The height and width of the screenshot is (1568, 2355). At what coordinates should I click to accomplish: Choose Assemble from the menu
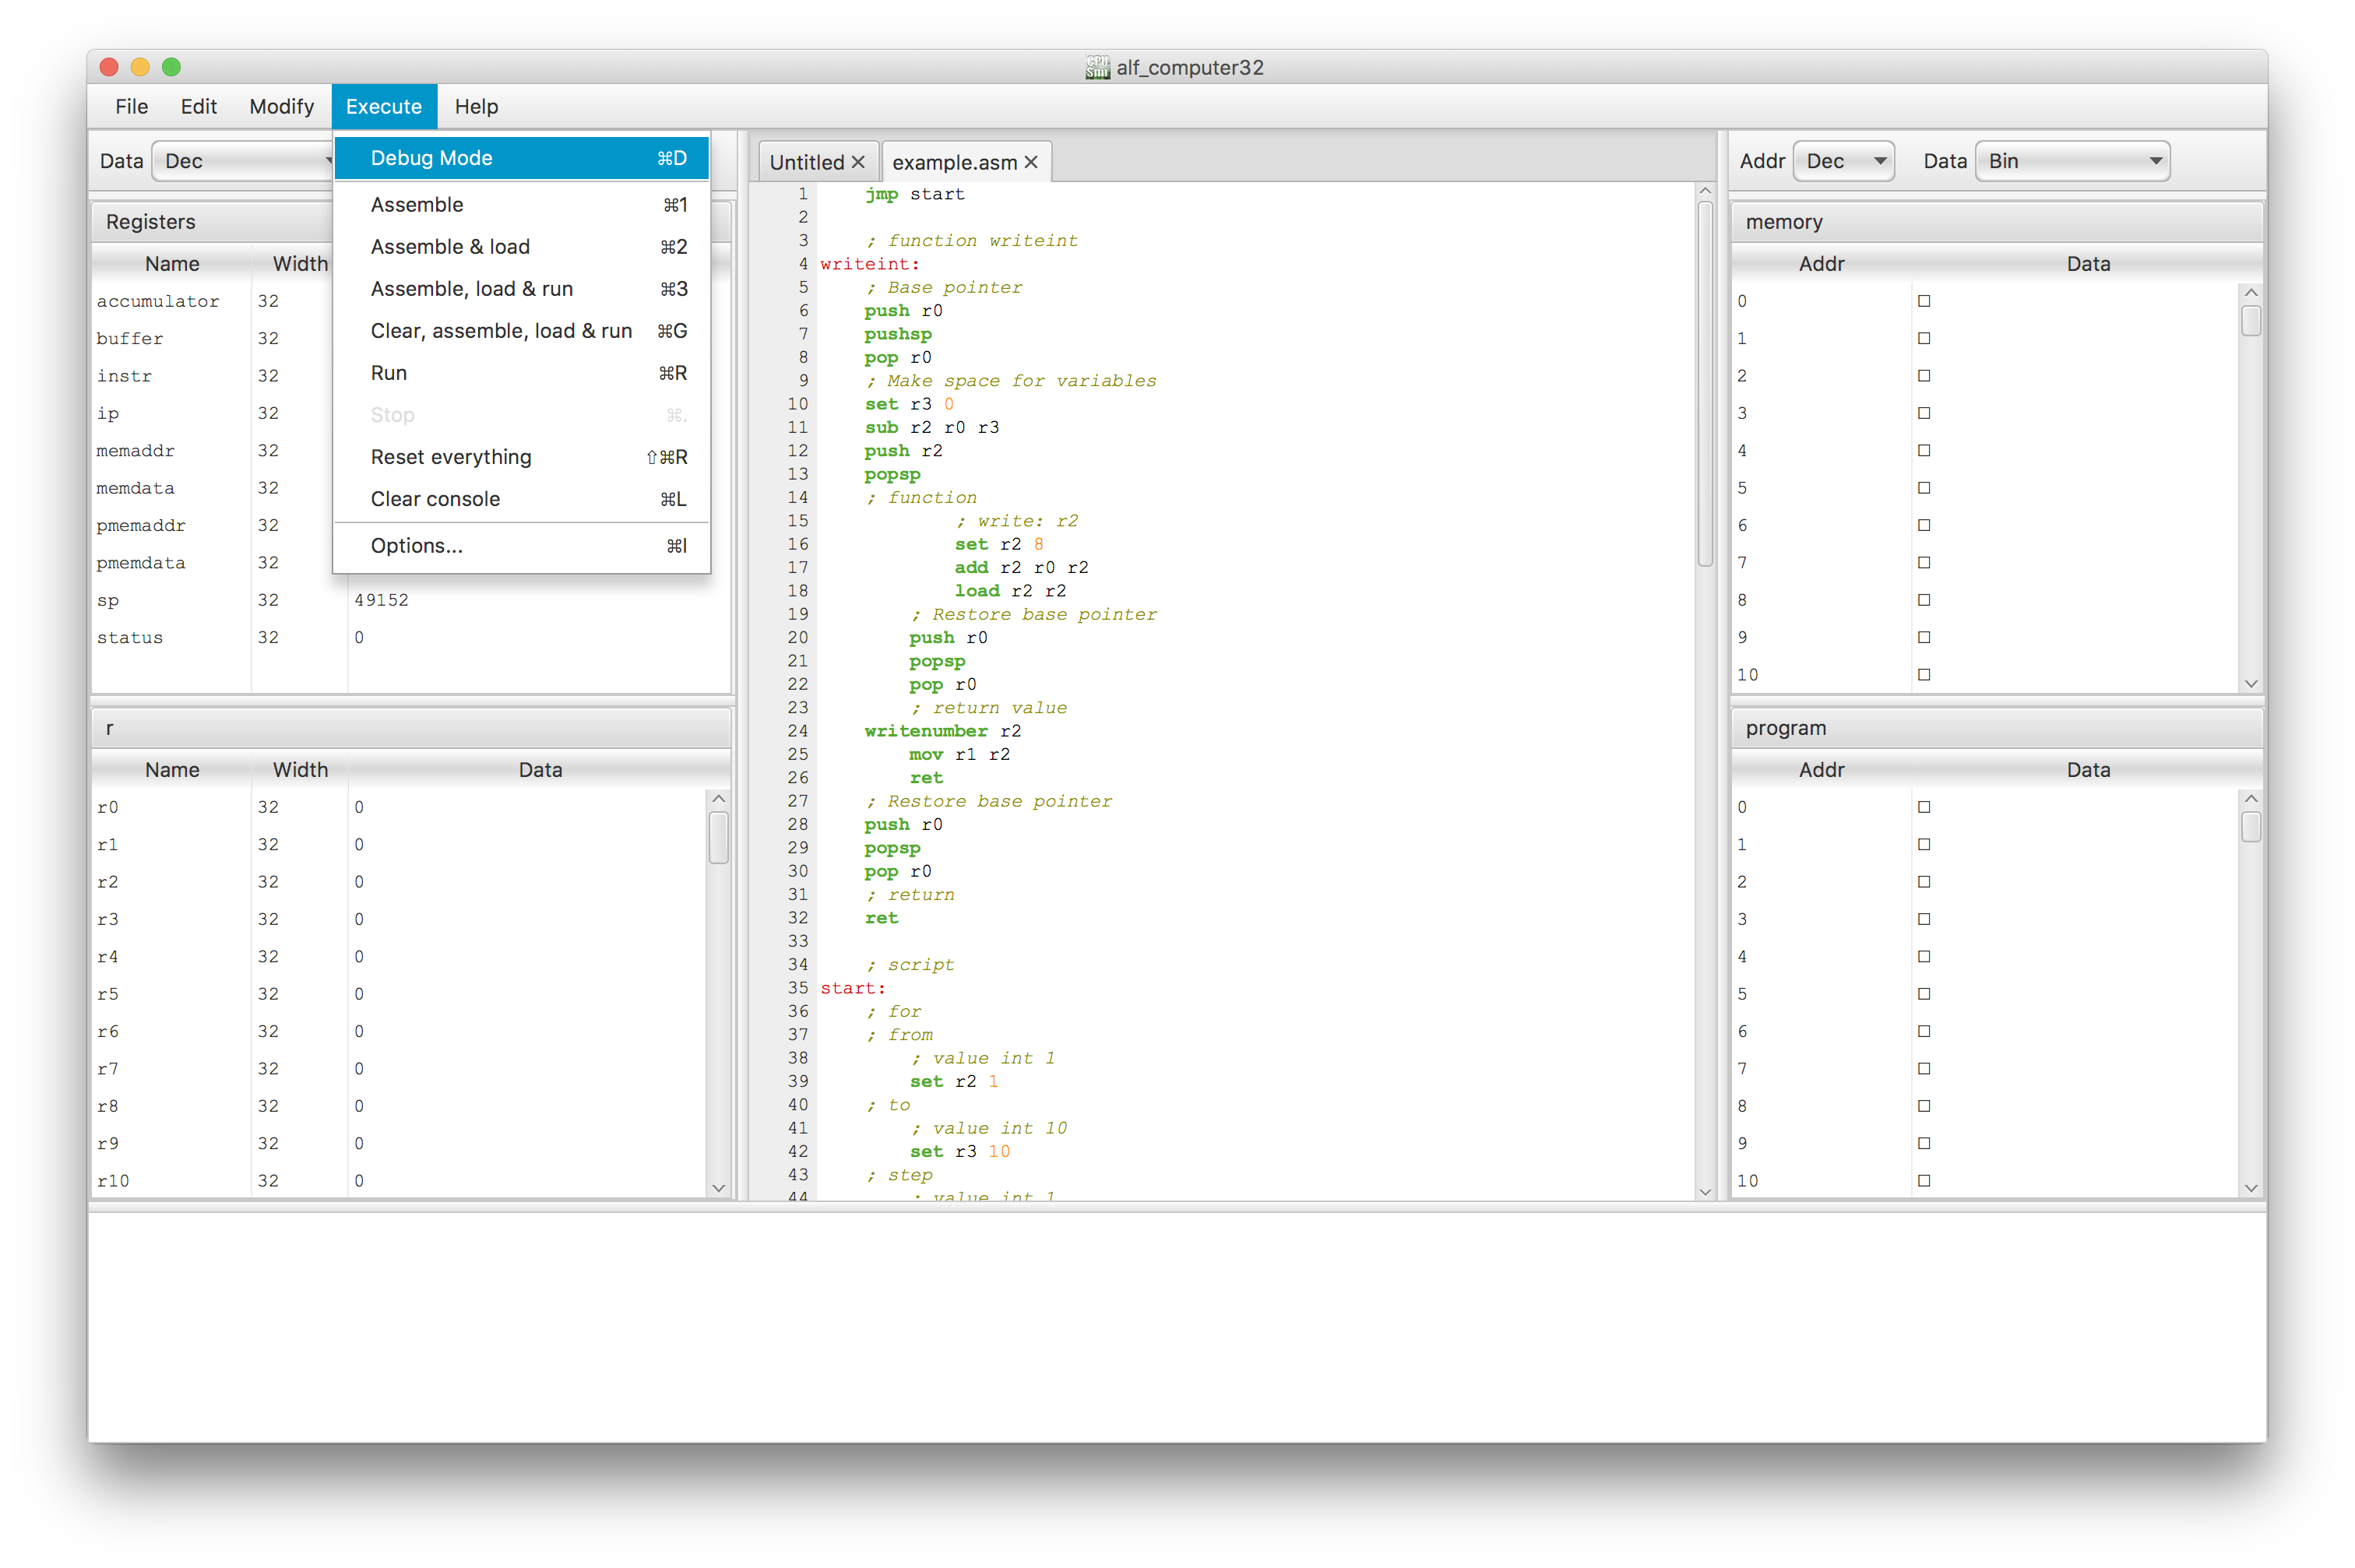coord(521,205)
